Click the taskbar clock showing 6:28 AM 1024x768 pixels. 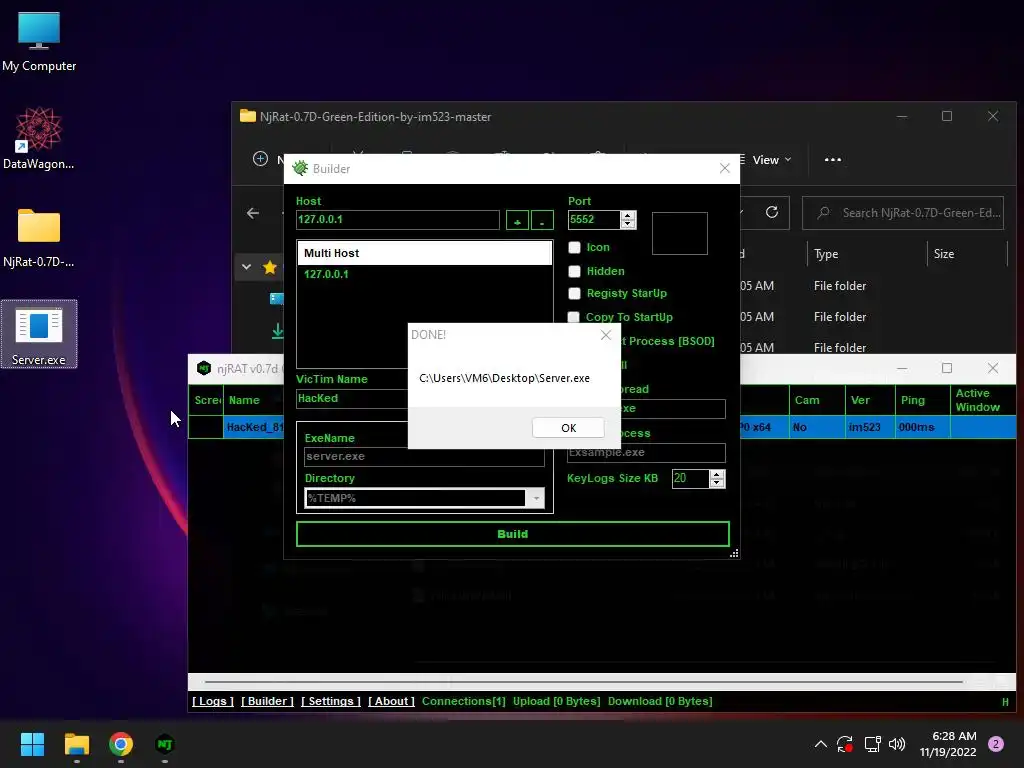(x=948, y=744)
